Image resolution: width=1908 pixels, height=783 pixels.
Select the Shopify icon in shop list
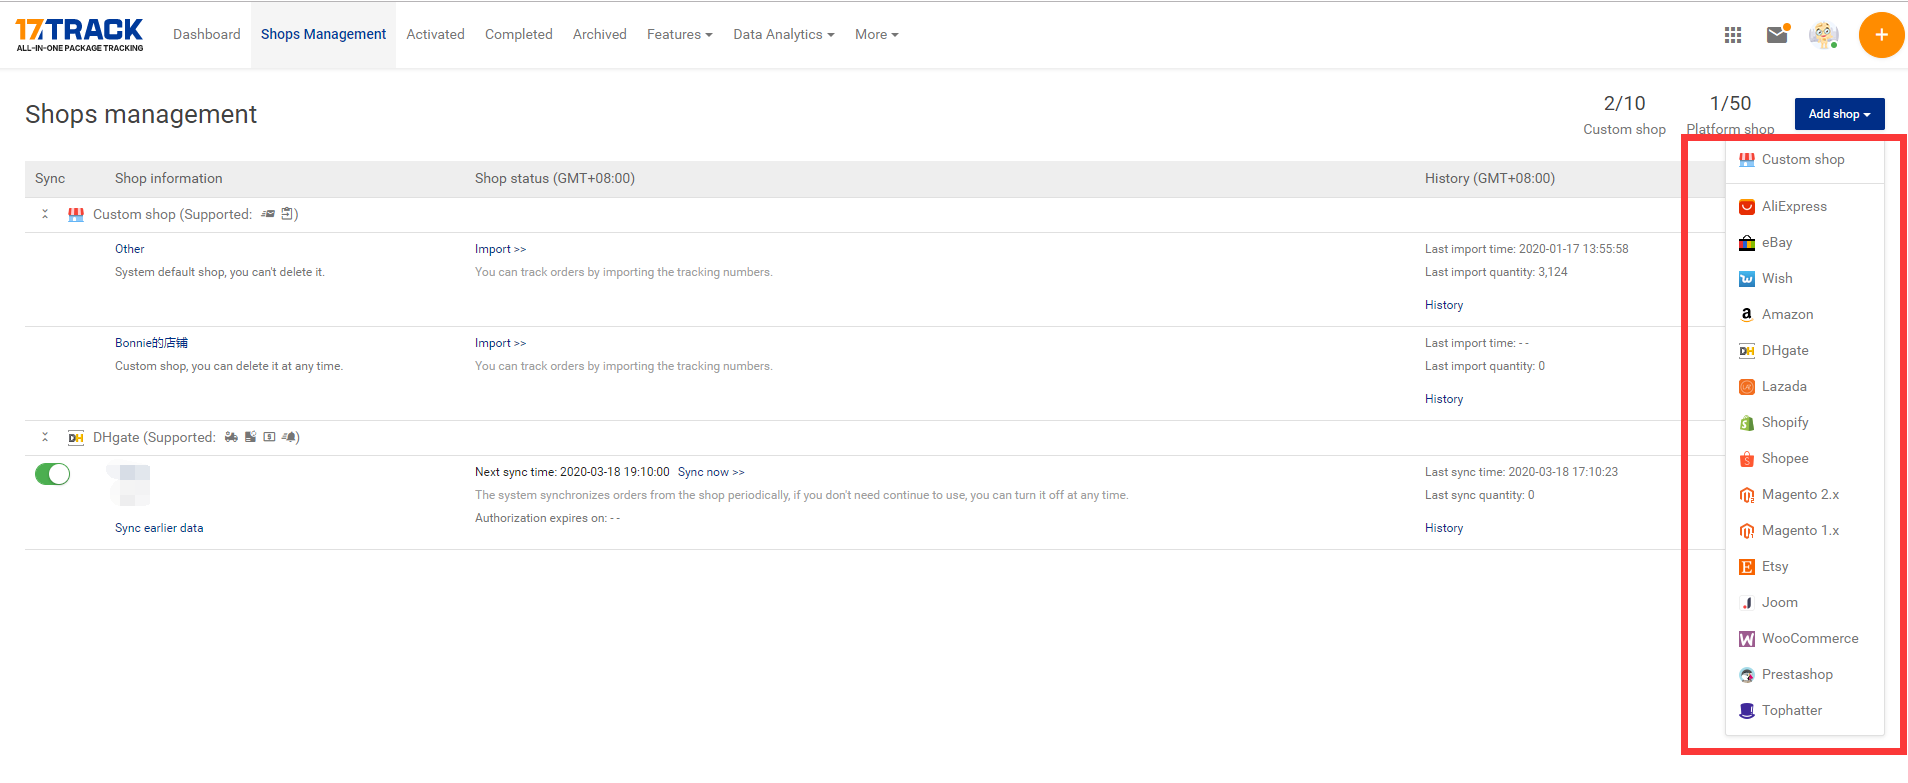(1747, 423)
